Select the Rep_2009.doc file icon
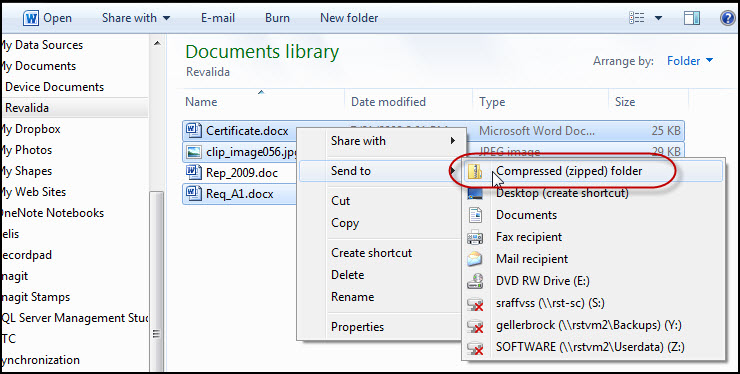This screenshot has width=740, height=374. [x=193, y=172]
